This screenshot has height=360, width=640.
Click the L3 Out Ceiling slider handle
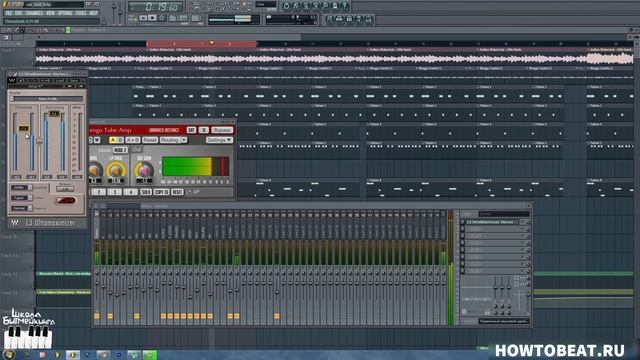(x=54, y=114)
